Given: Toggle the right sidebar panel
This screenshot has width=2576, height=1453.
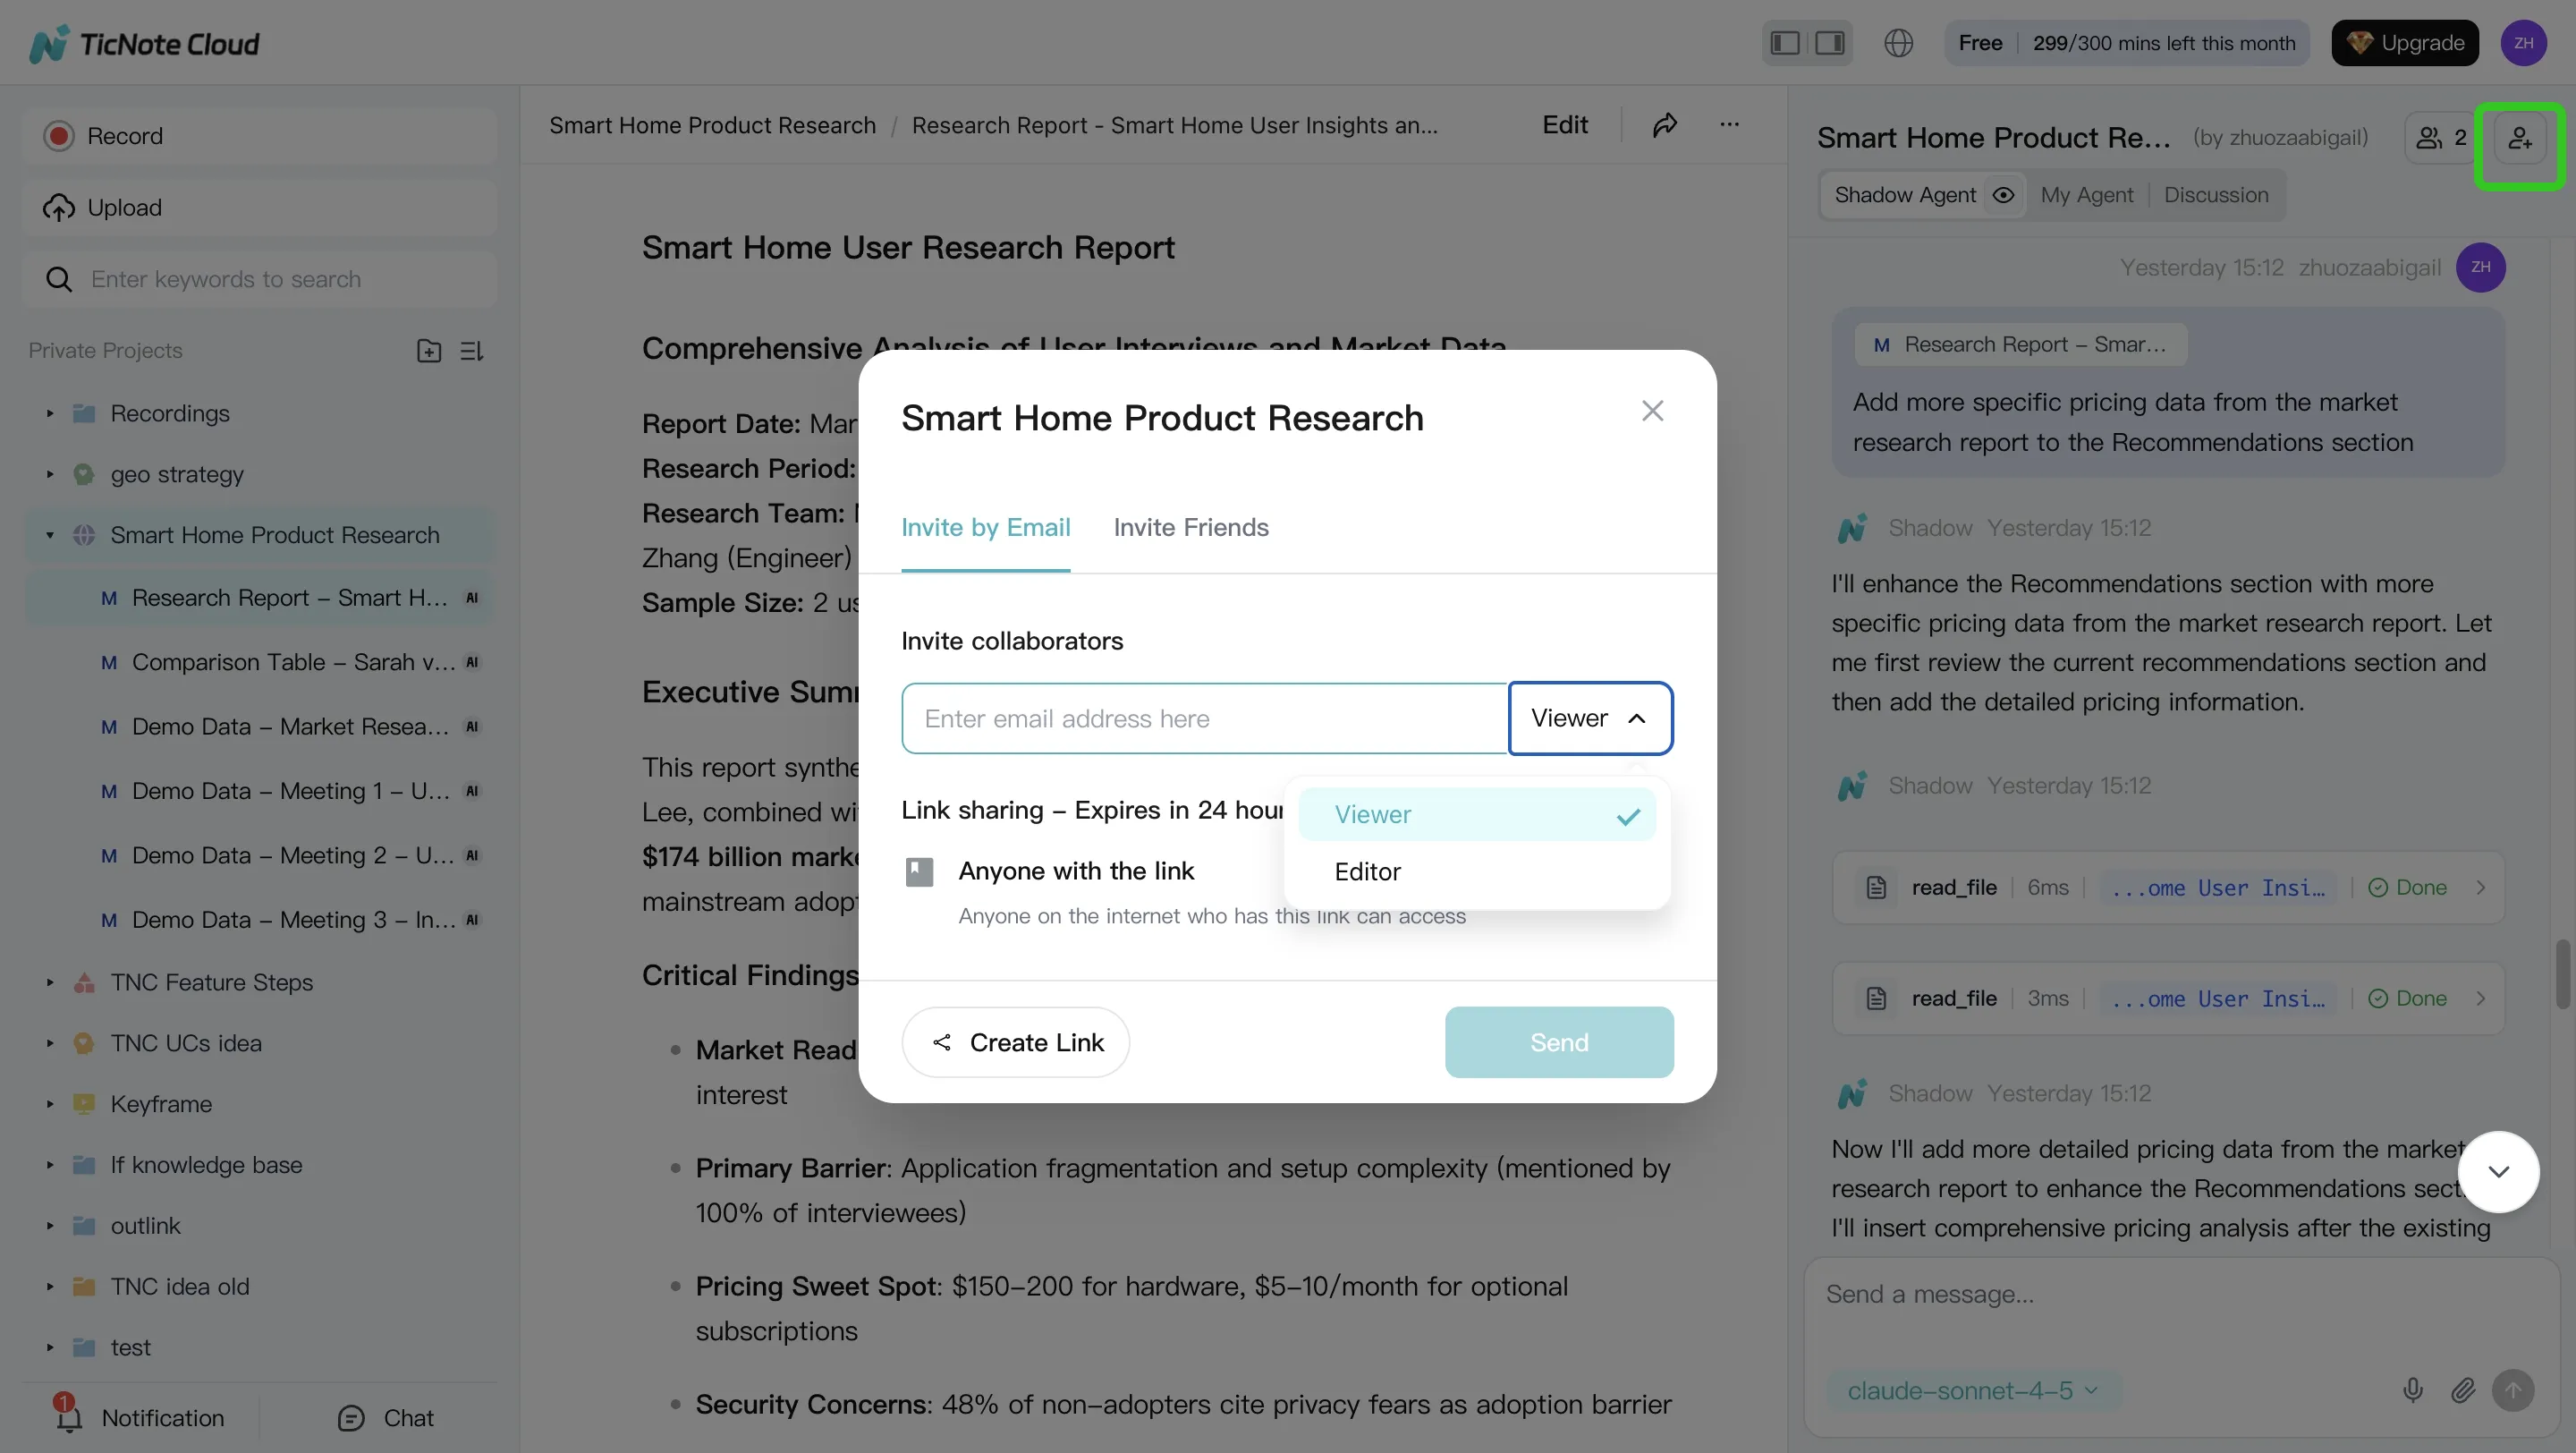Looking at the screenshot, I should pos(1829,43).
